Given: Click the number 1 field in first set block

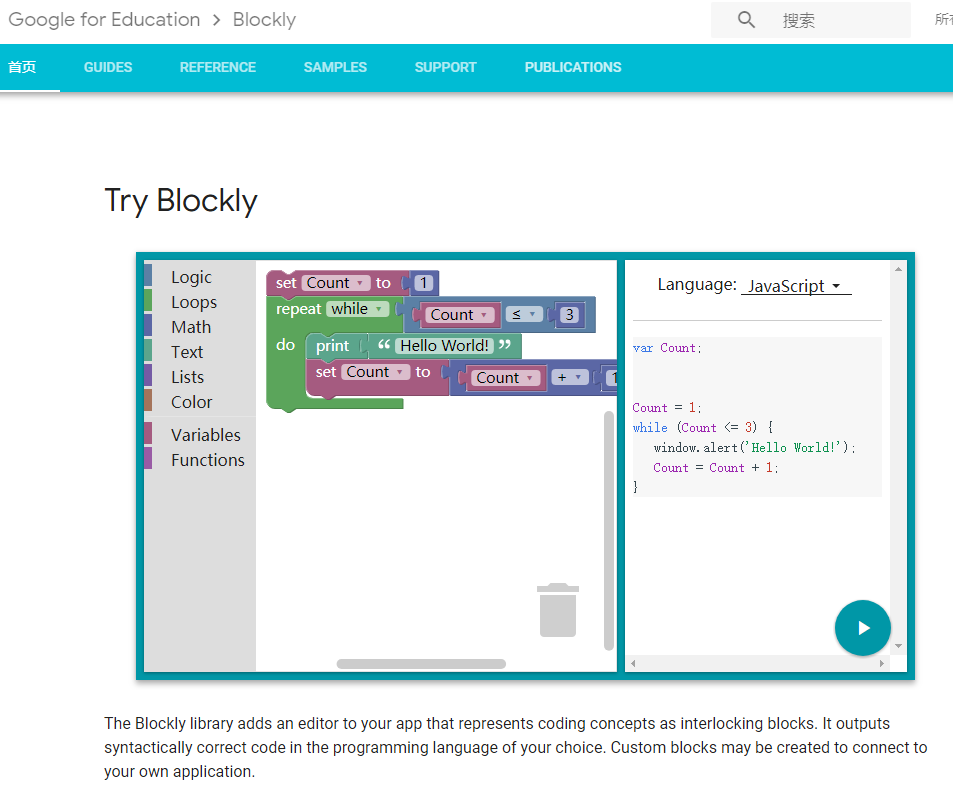Looking at the screenshot, I should pos(424,283).
